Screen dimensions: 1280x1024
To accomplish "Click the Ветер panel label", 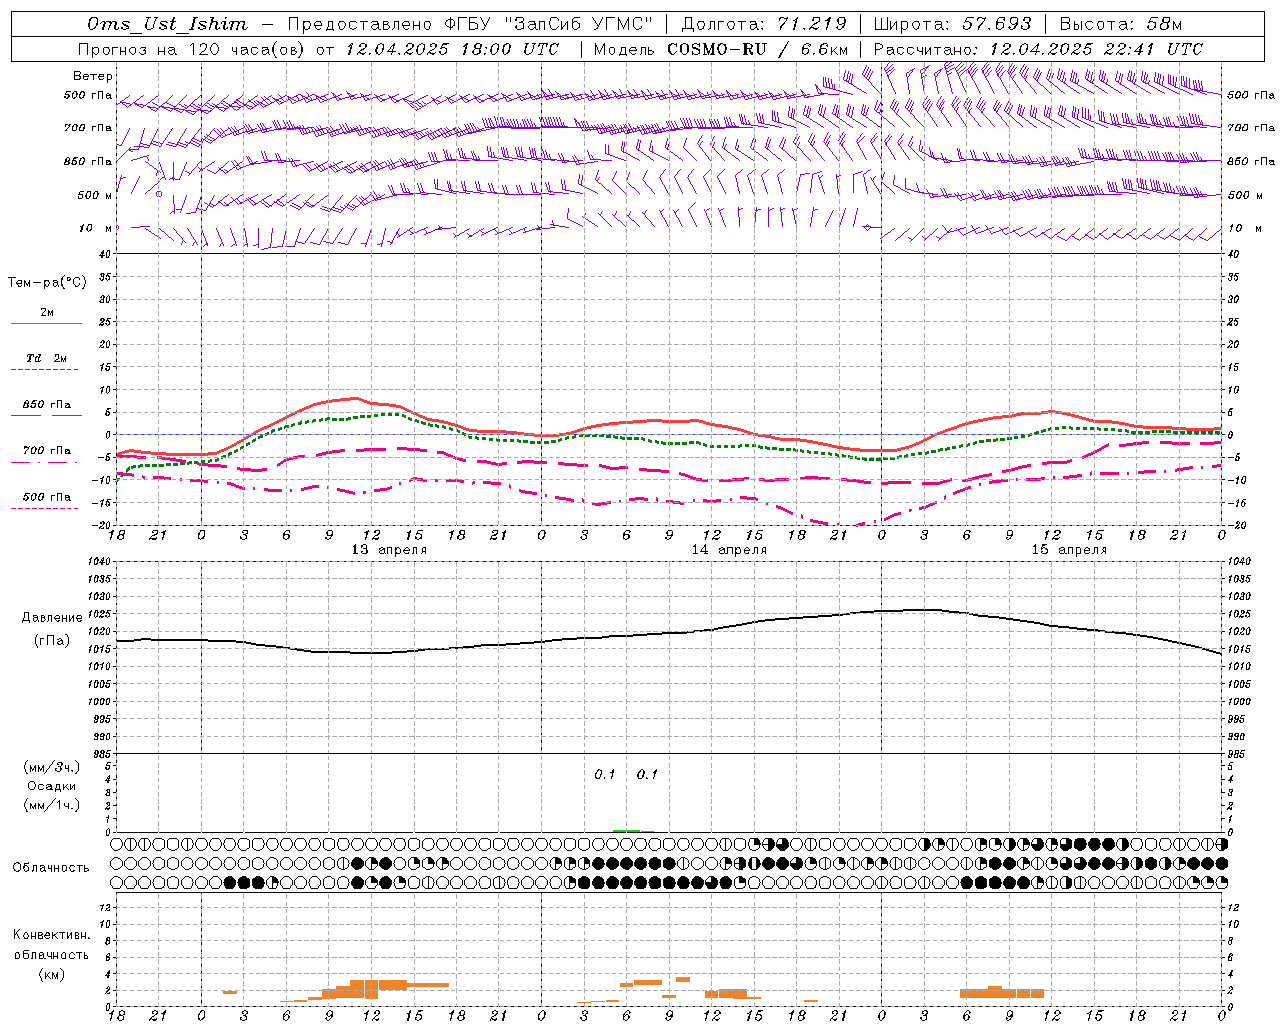I will click(93, 76).
